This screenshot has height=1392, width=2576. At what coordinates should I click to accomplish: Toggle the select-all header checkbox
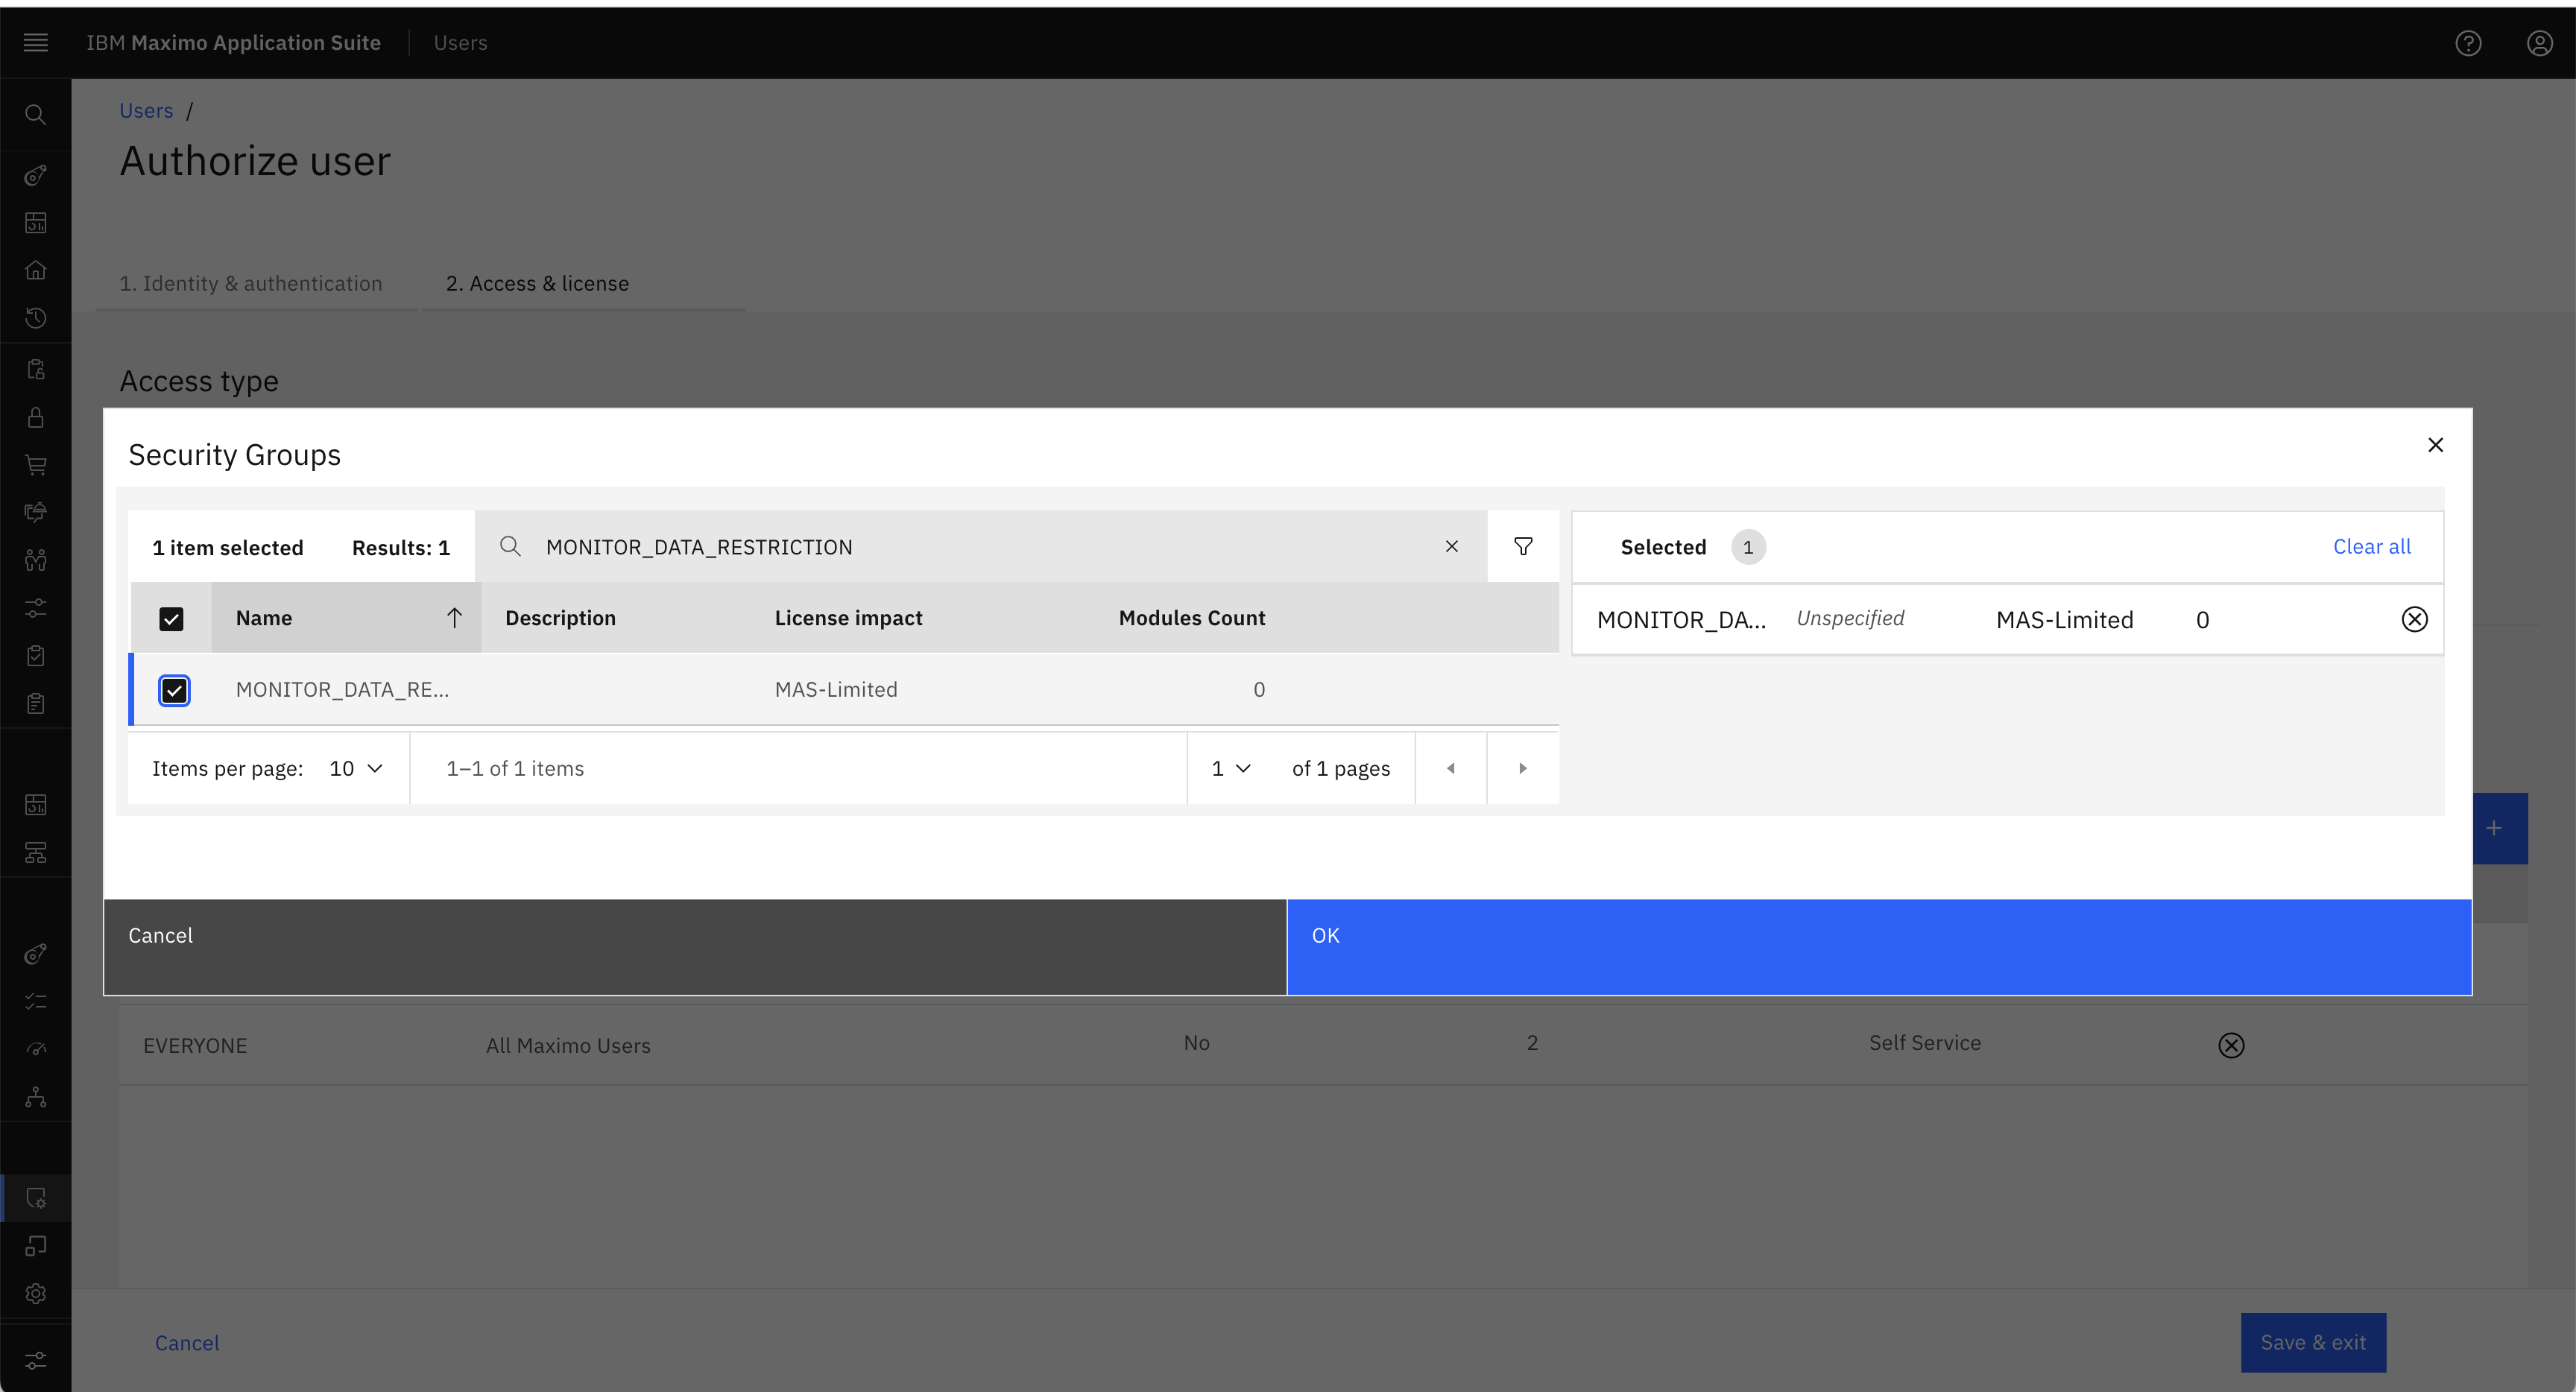(171, 619)
